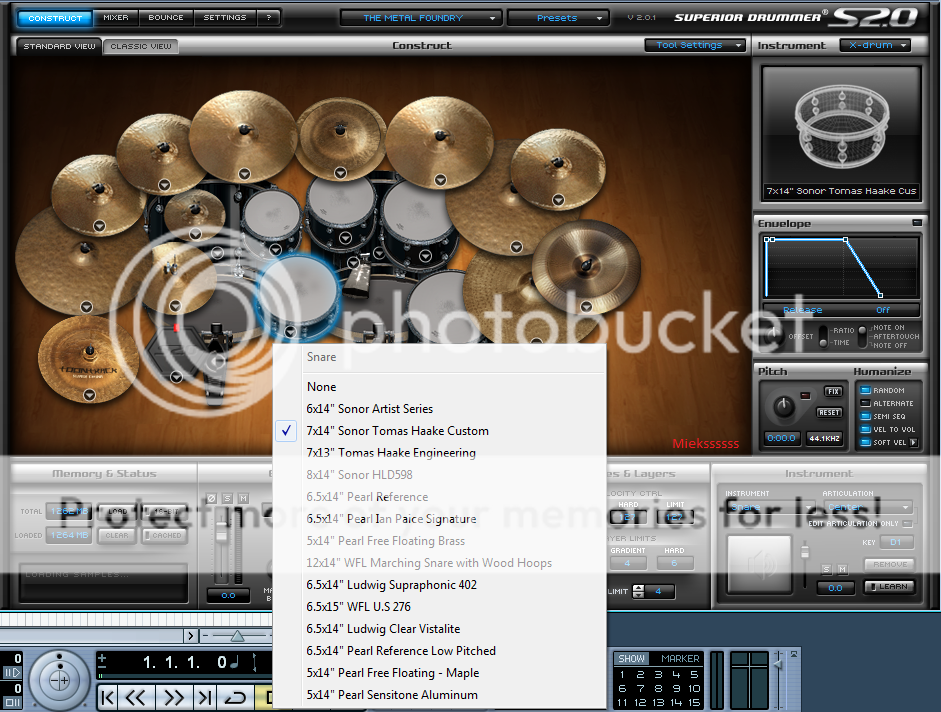Click the mixer channel volume fader
The height and width of the screenshot is (712, 941).
pos(222,531)
